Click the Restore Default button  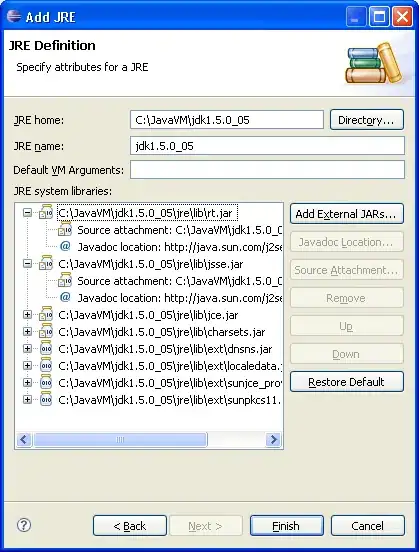tap(346, 382)
